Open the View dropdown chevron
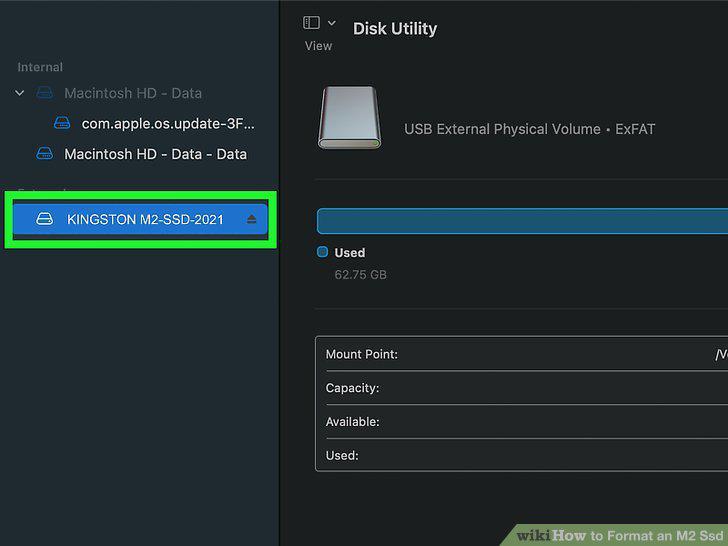Image resolution: width=728 pixels, height=546 pixels. pos(332,23)
